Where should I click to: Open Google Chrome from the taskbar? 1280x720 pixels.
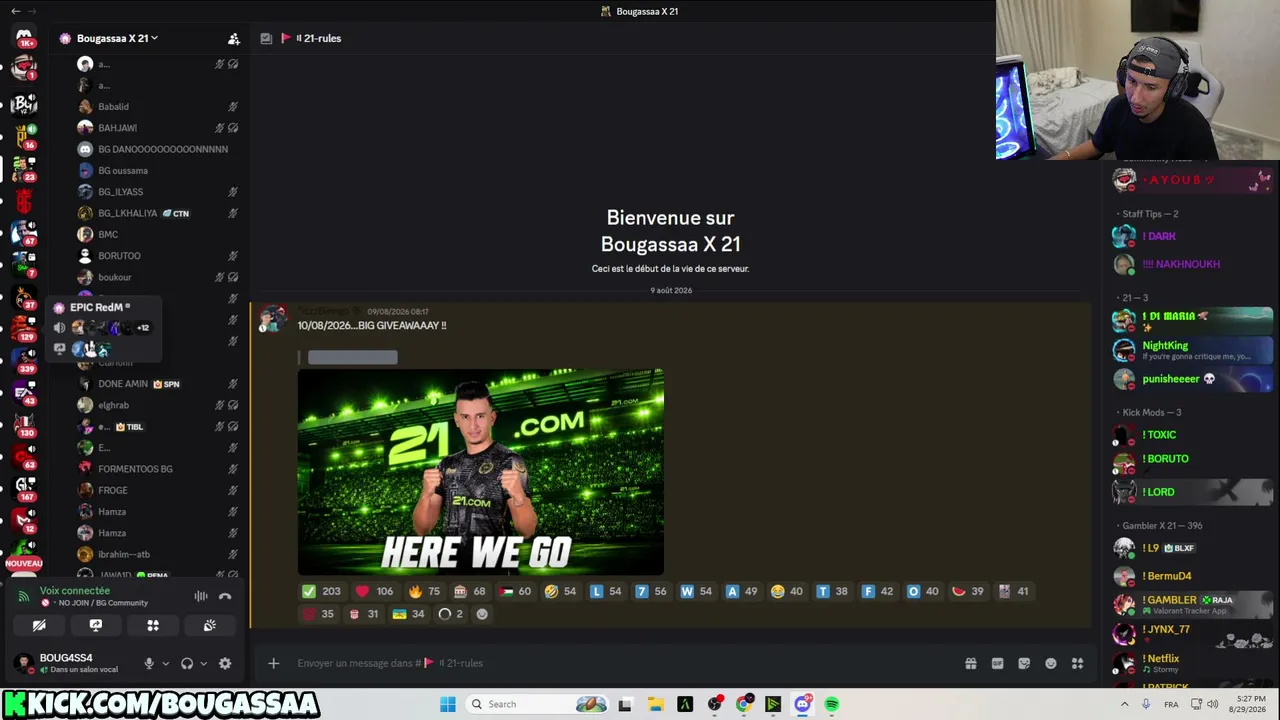point(744,704)
